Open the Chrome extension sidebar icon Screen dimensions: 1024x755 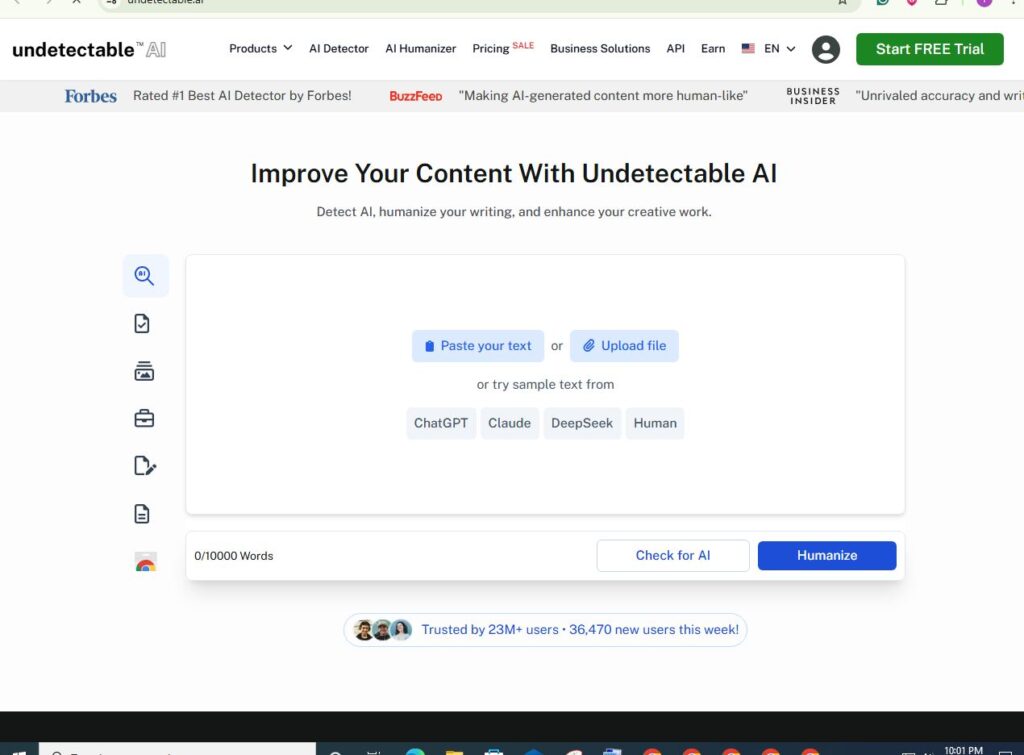click(146, 562)
